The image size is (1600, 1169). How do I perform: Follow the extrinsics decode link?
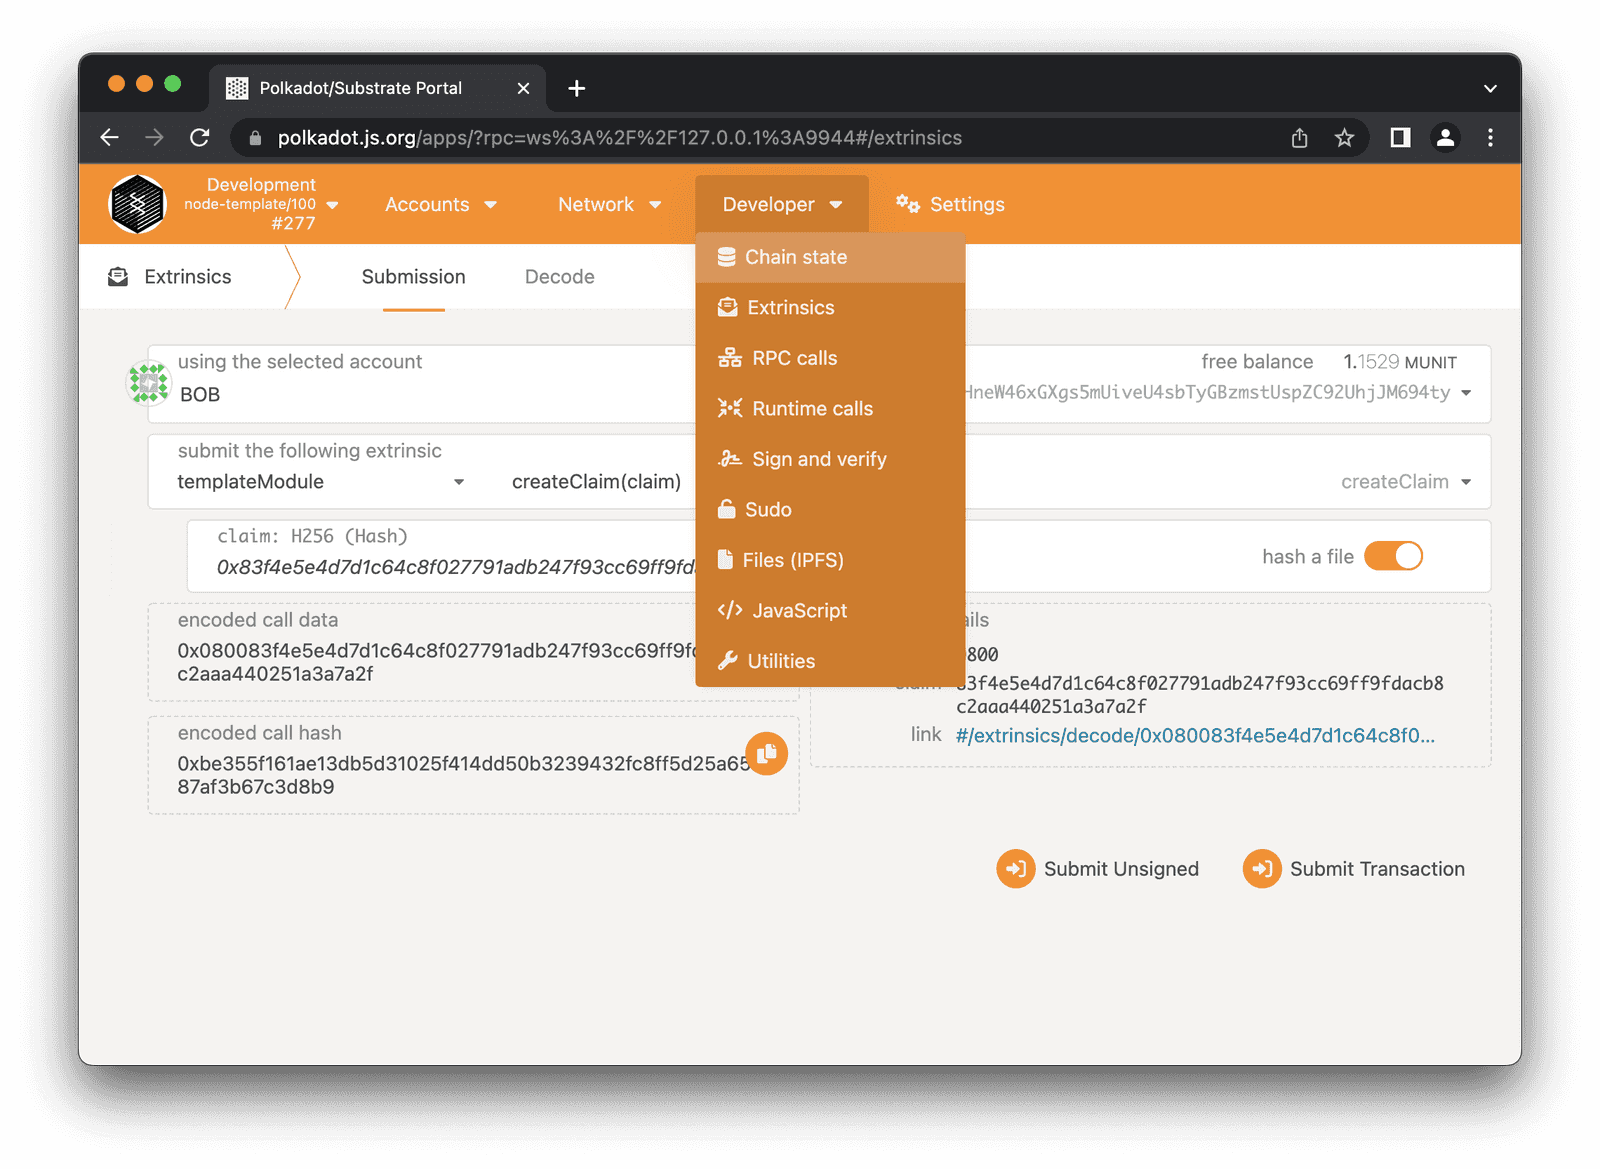pyautogui.click(x=1194, y=736)
